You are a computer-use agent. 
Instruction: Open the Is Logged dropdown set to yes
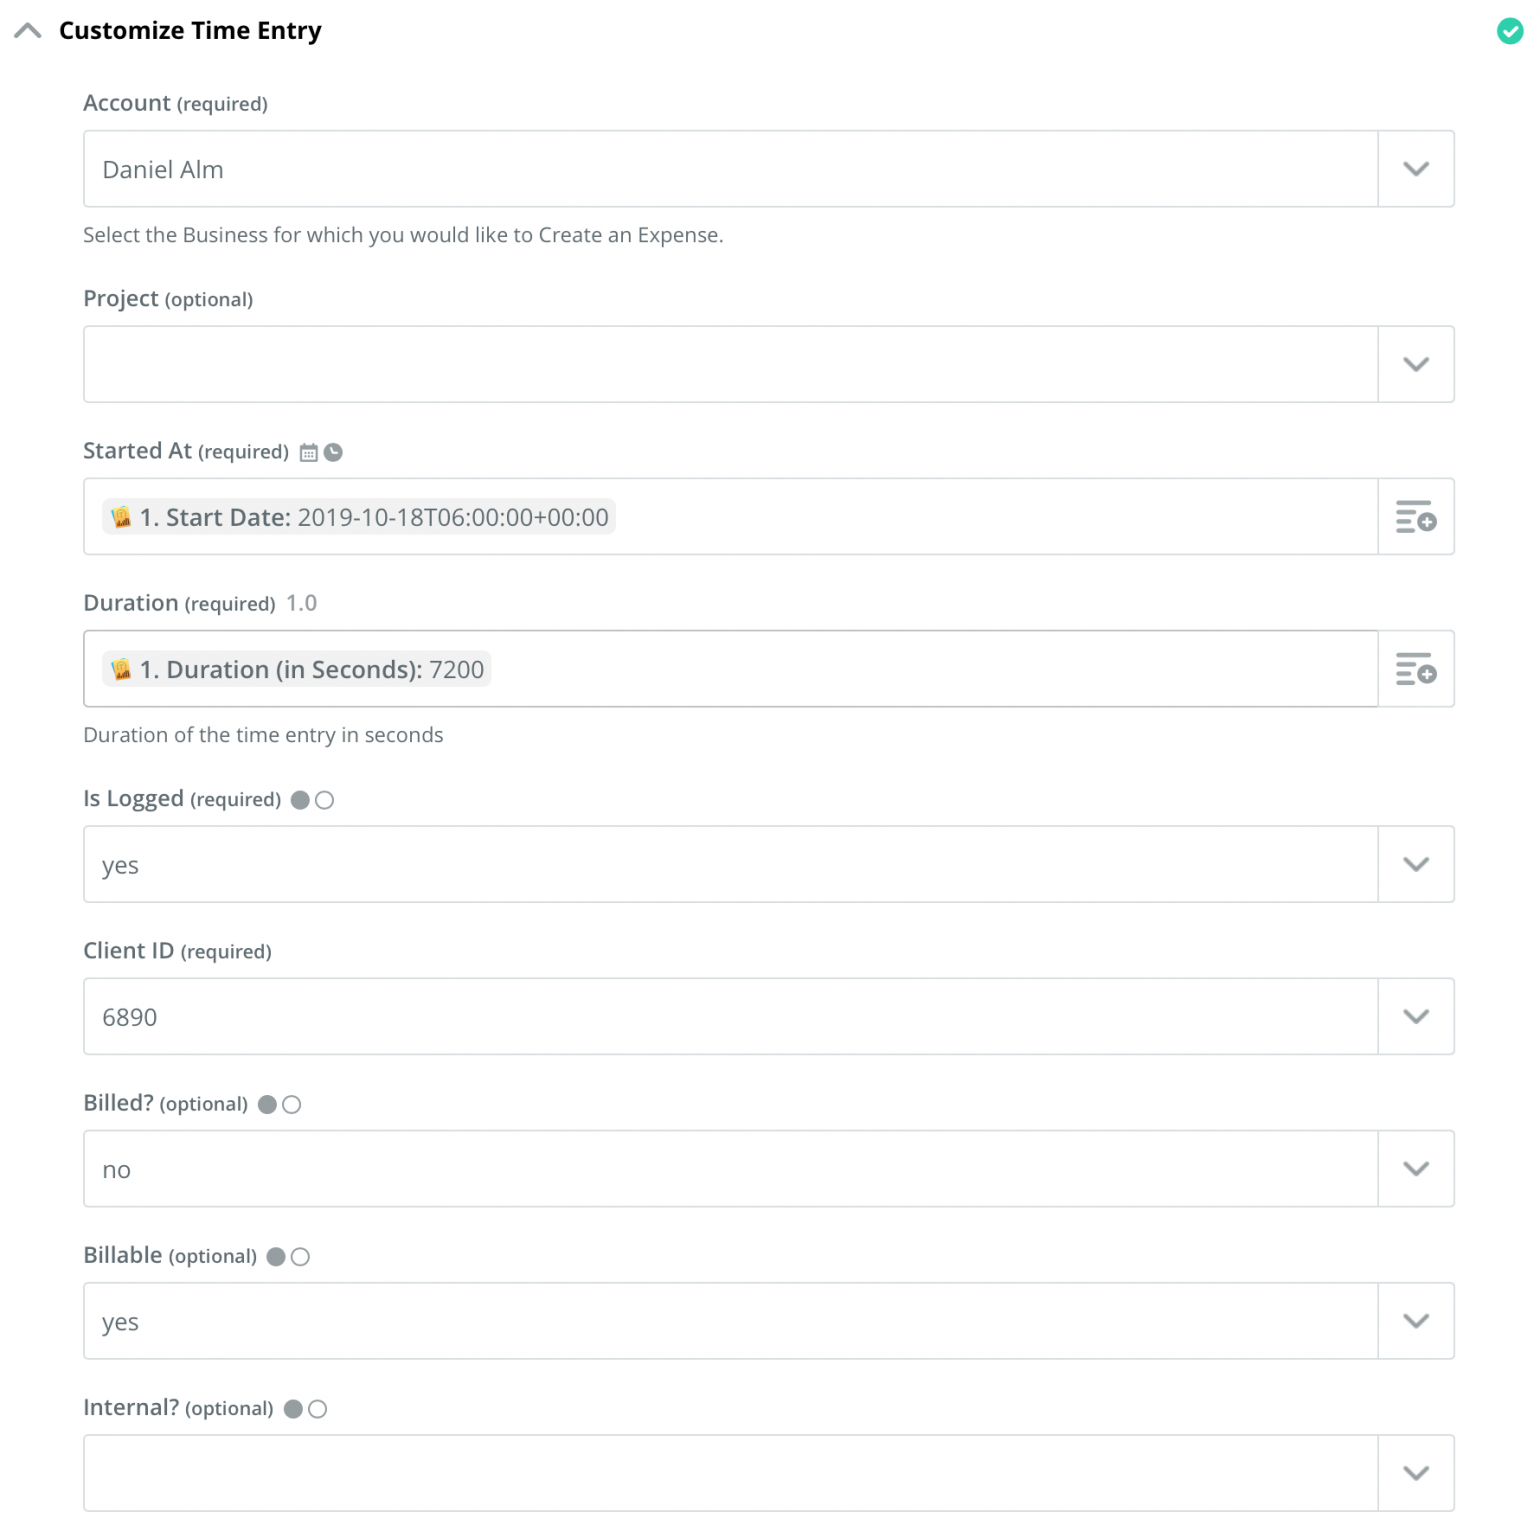tap(1415, 864)
